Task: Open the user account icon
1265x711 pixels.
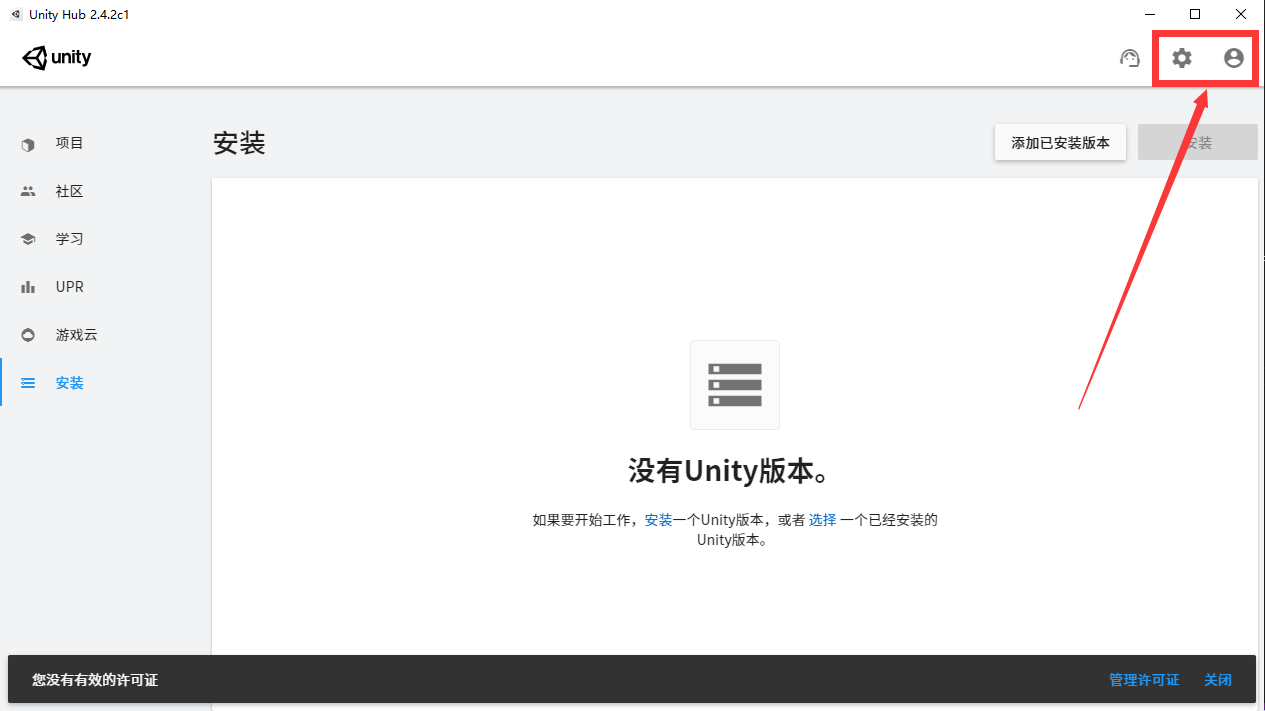Action: 1234,58
